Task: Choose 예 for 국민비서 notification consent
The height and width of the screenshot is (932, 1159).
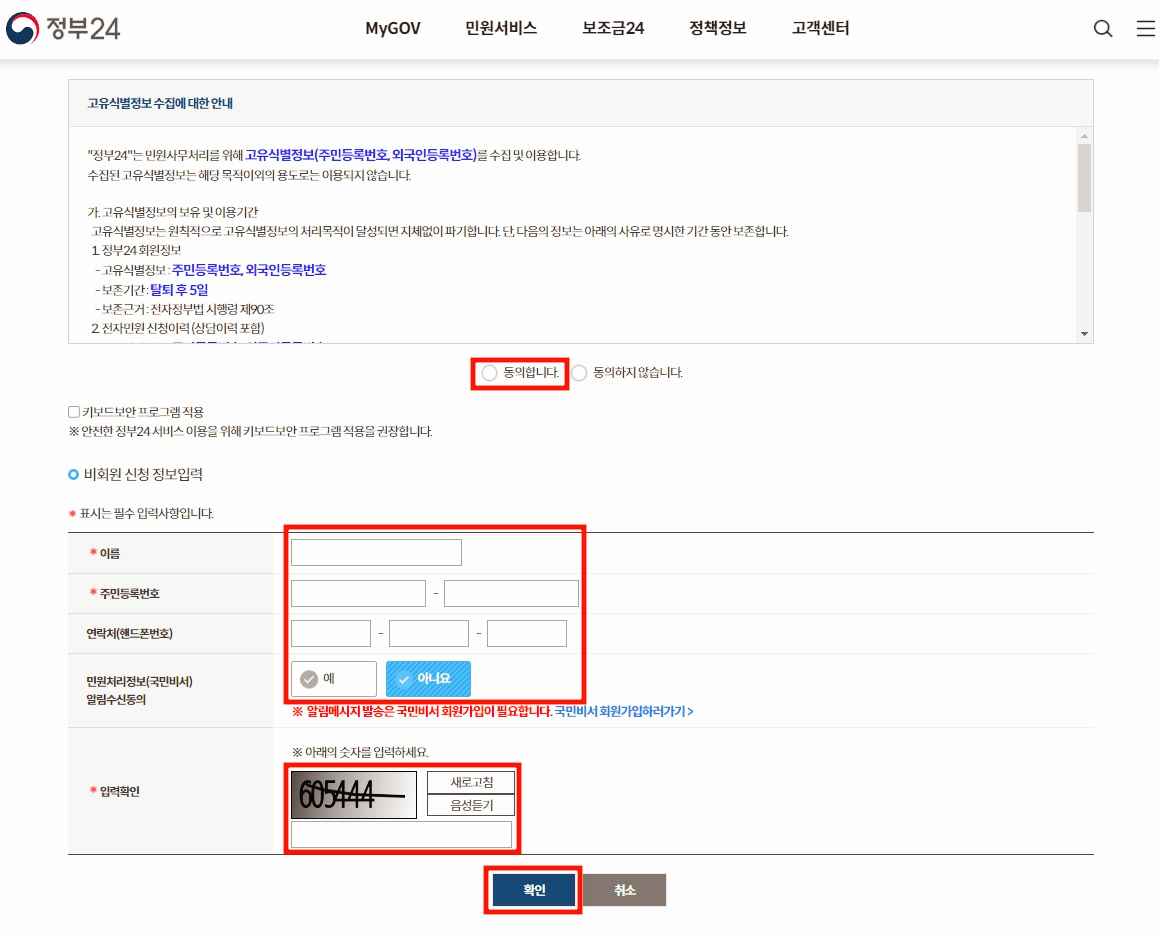Action: pos(333,678)
